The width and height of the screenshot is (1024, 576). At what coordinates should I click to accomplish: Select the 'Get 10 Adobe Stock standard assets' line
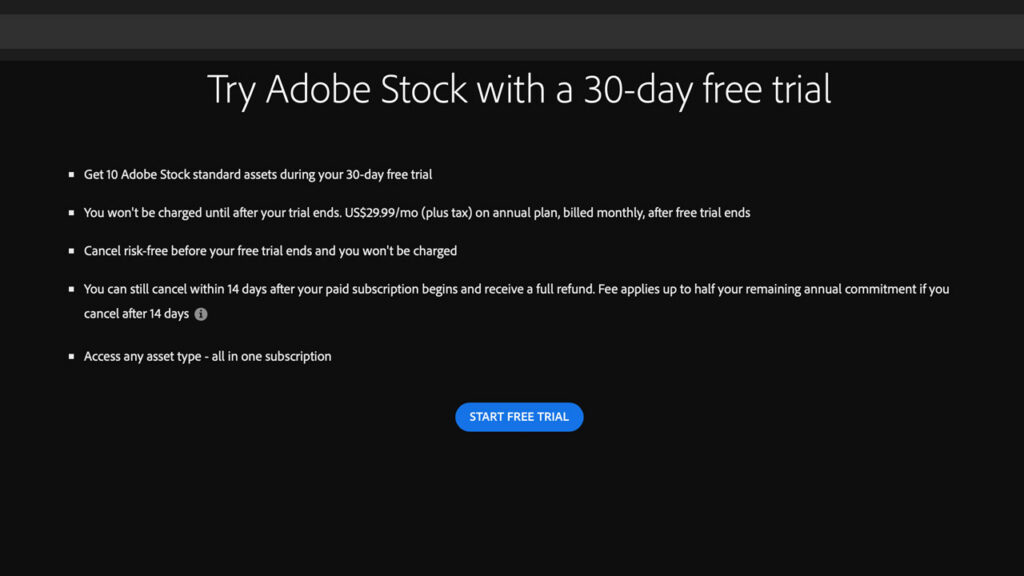258,174
